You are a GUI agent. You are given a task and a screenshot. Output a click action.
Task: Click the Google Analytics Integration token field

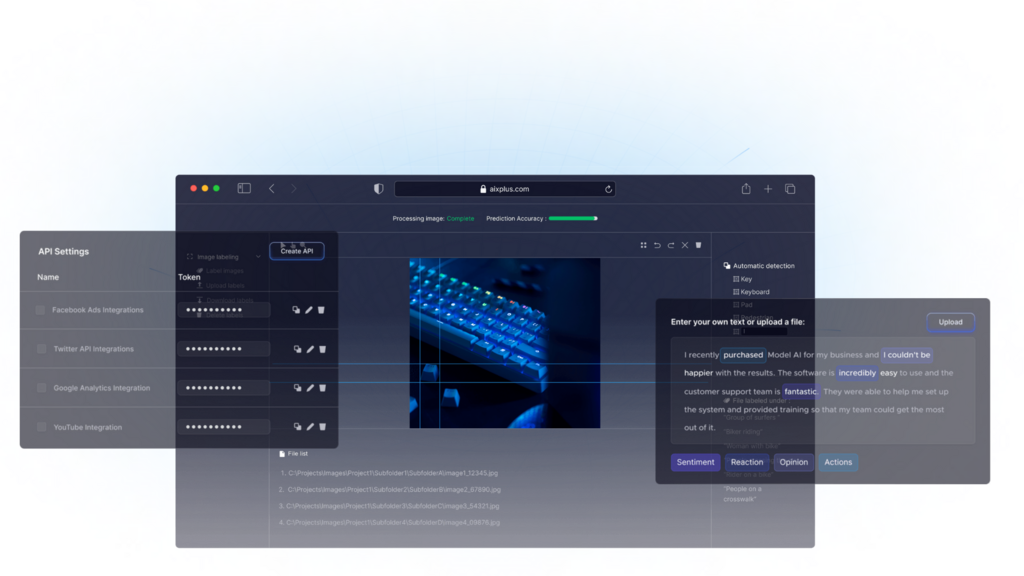(223, 388)
